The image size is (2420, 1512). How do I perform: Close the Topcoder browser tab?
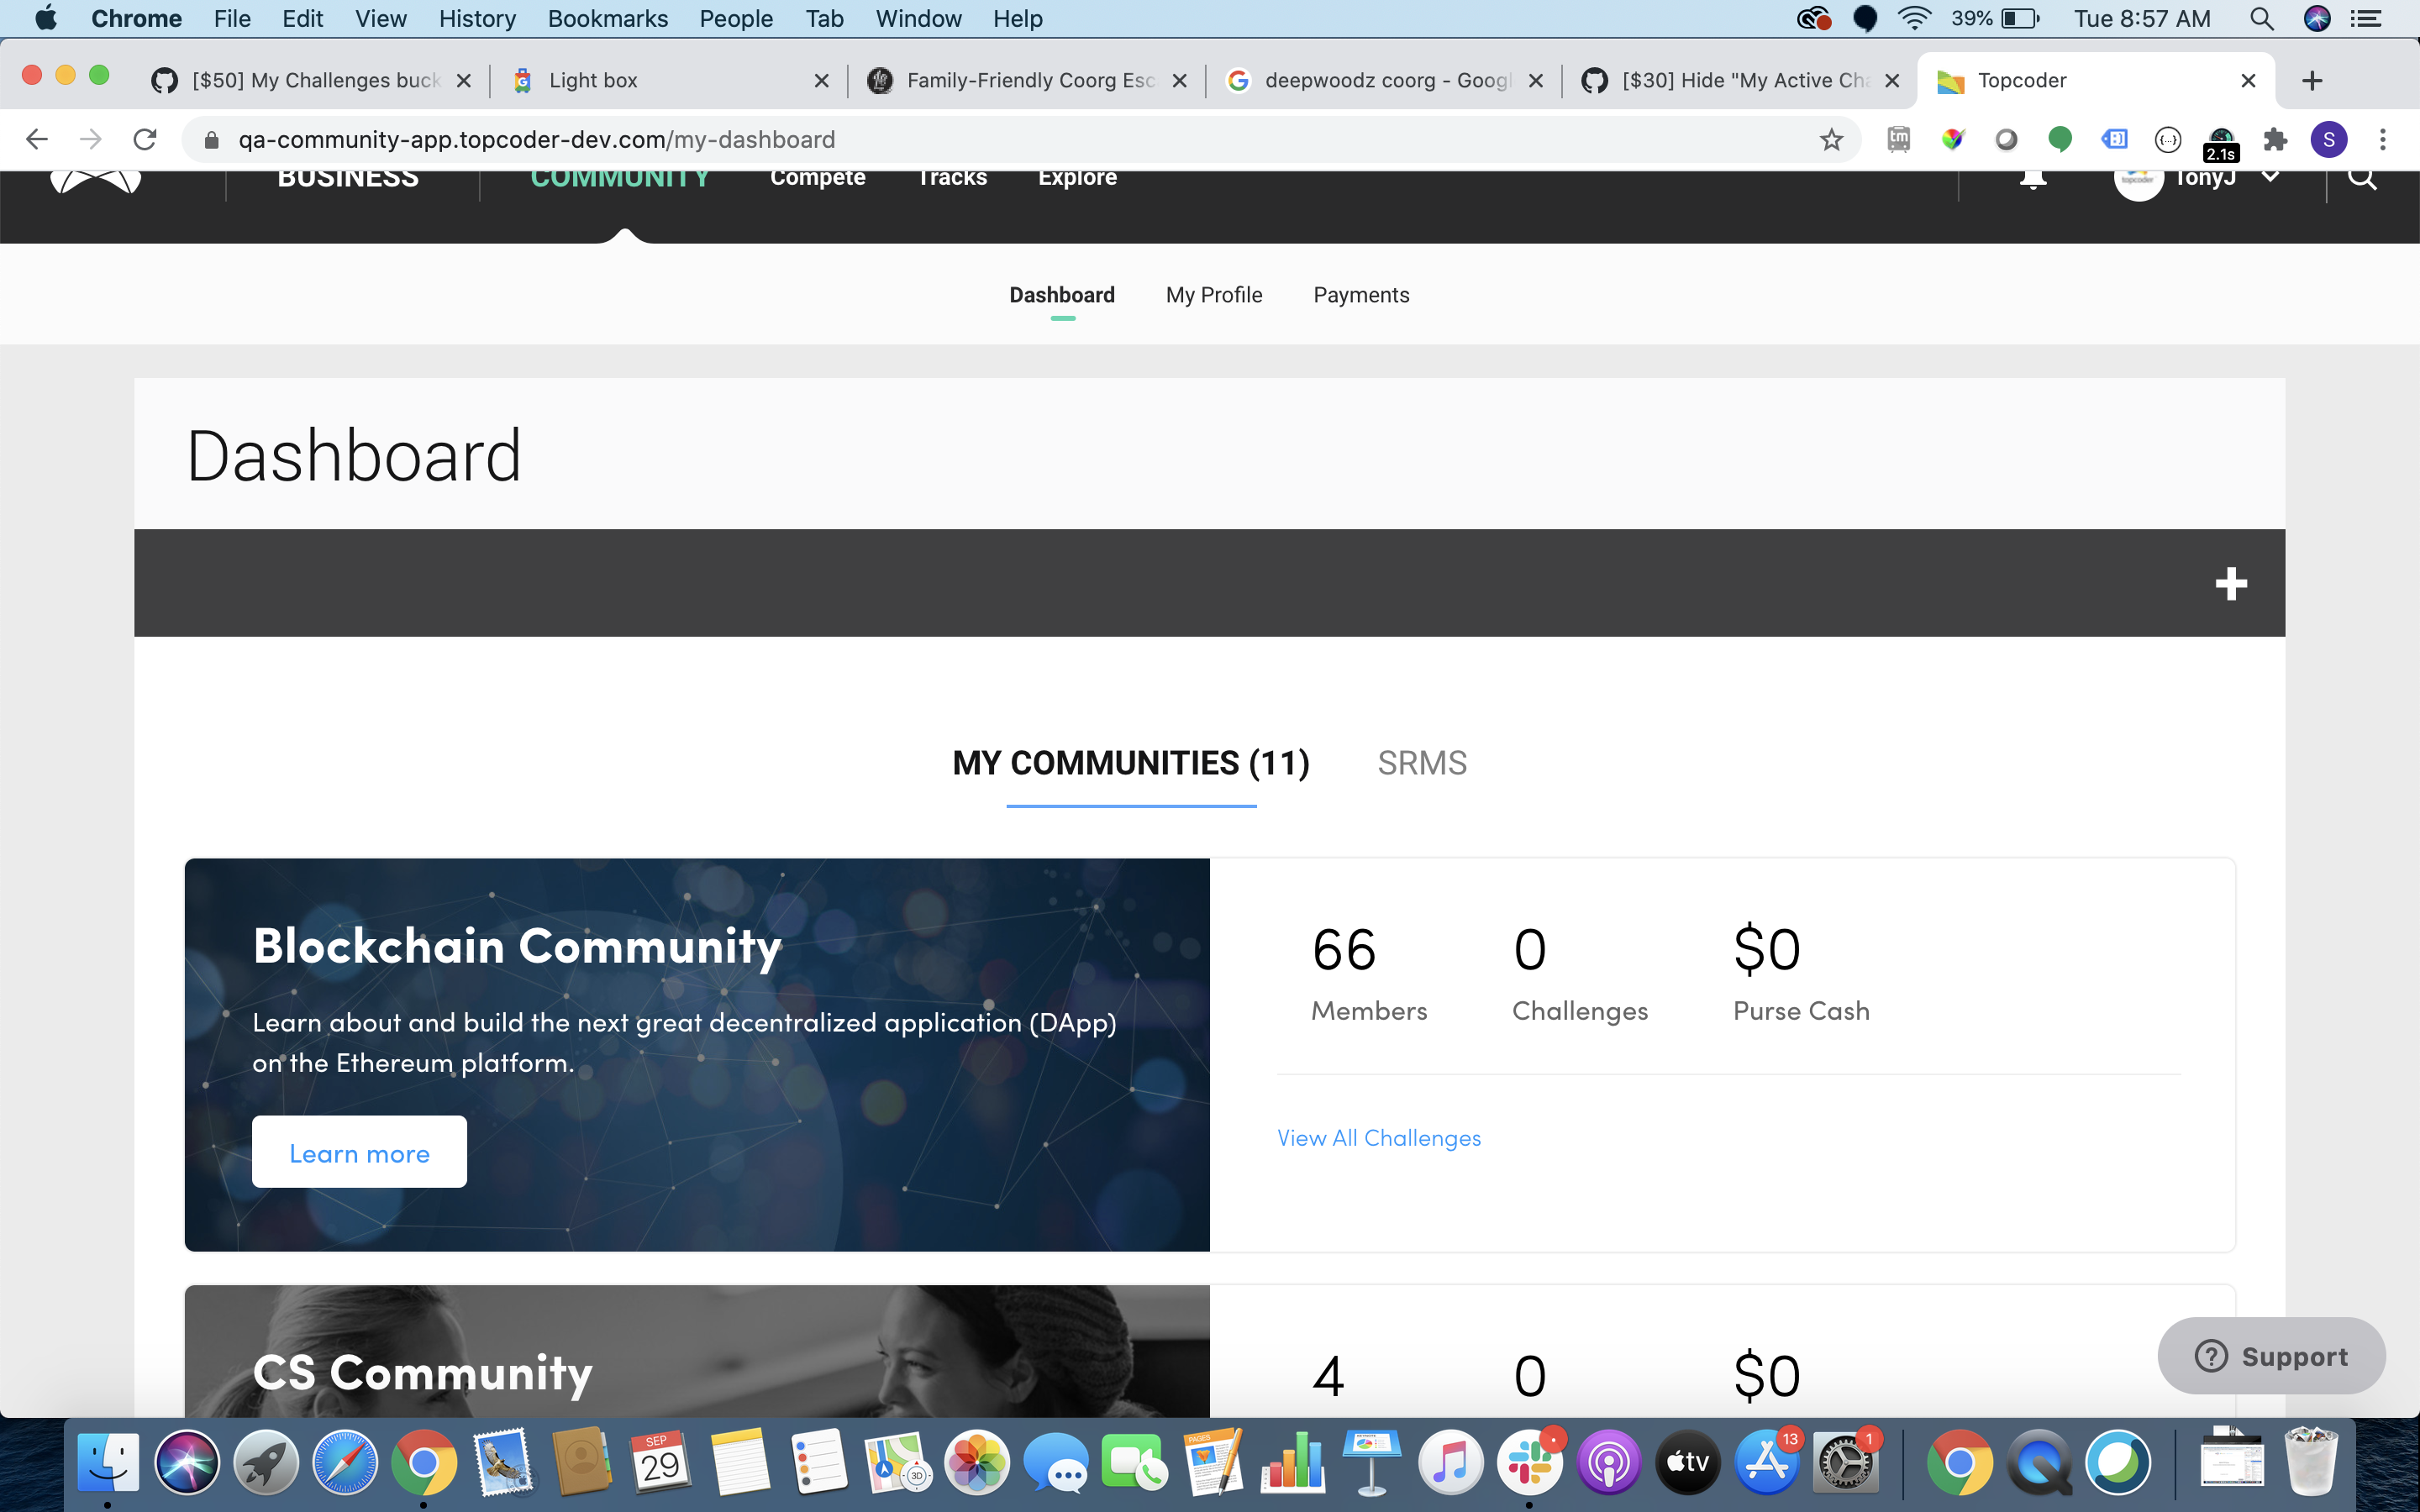[2248, 81]
